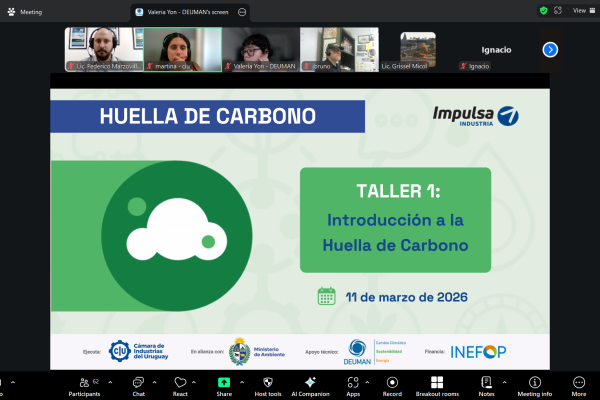Launch AI Companion
Screen dimensions: 600x400
click(310, 387)
